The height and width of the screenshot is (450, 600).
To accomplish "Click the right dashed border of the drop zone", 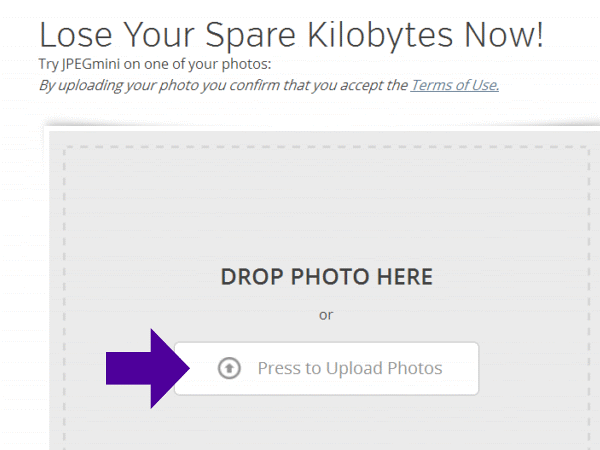I will 588,300.
